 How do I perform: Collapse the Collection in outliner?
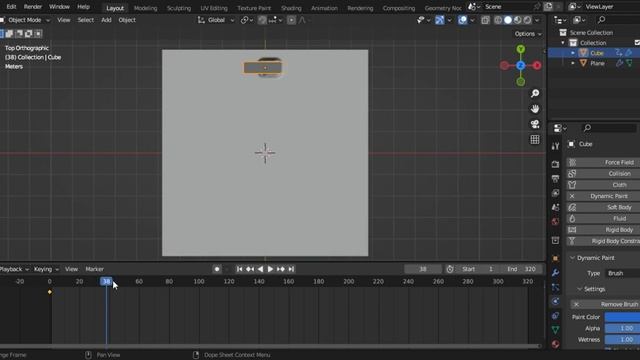pos(563,43)
